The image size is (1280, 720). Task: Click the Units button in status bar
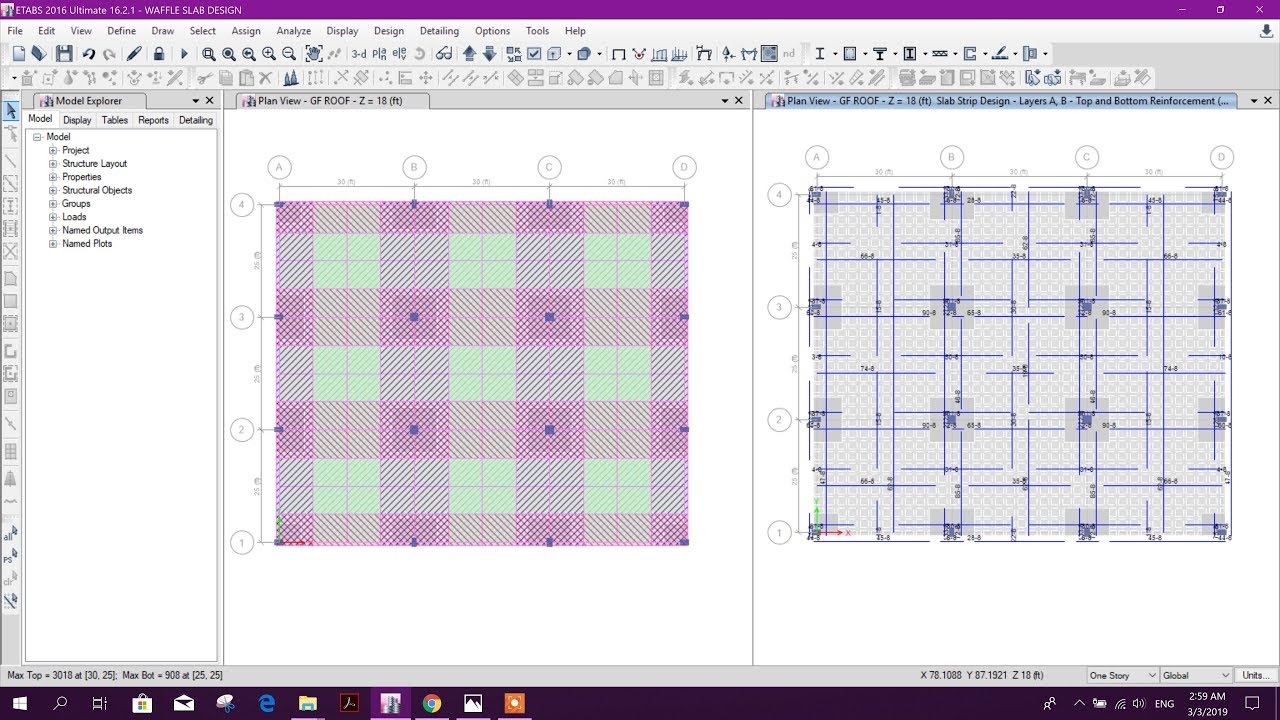(1256, 675)
